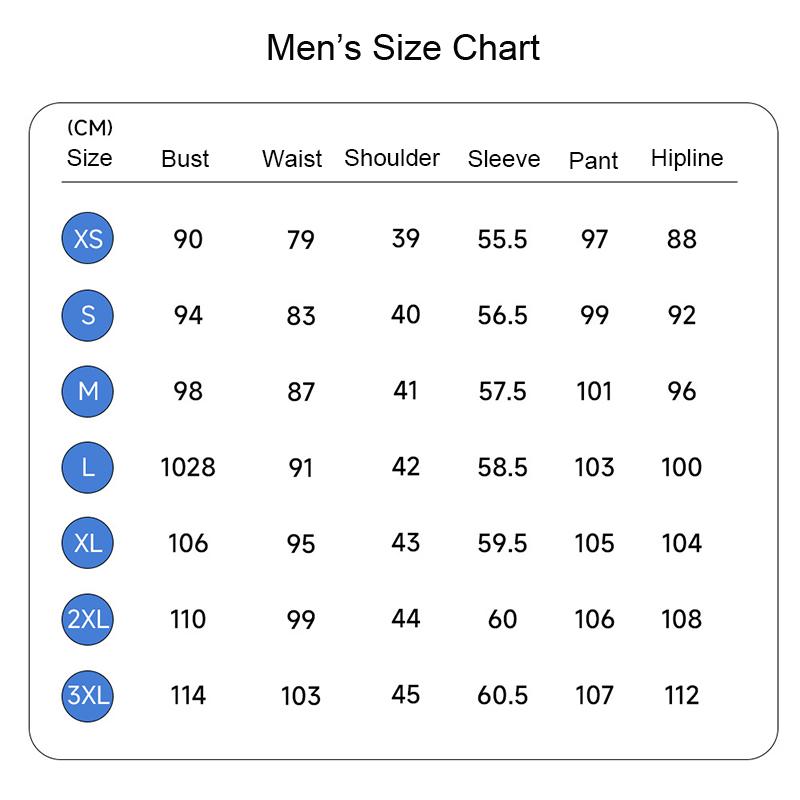Click the 55.5 sleeve value for XS
The width and height of the screenshot is (800, 800).
tap(502, 239)
